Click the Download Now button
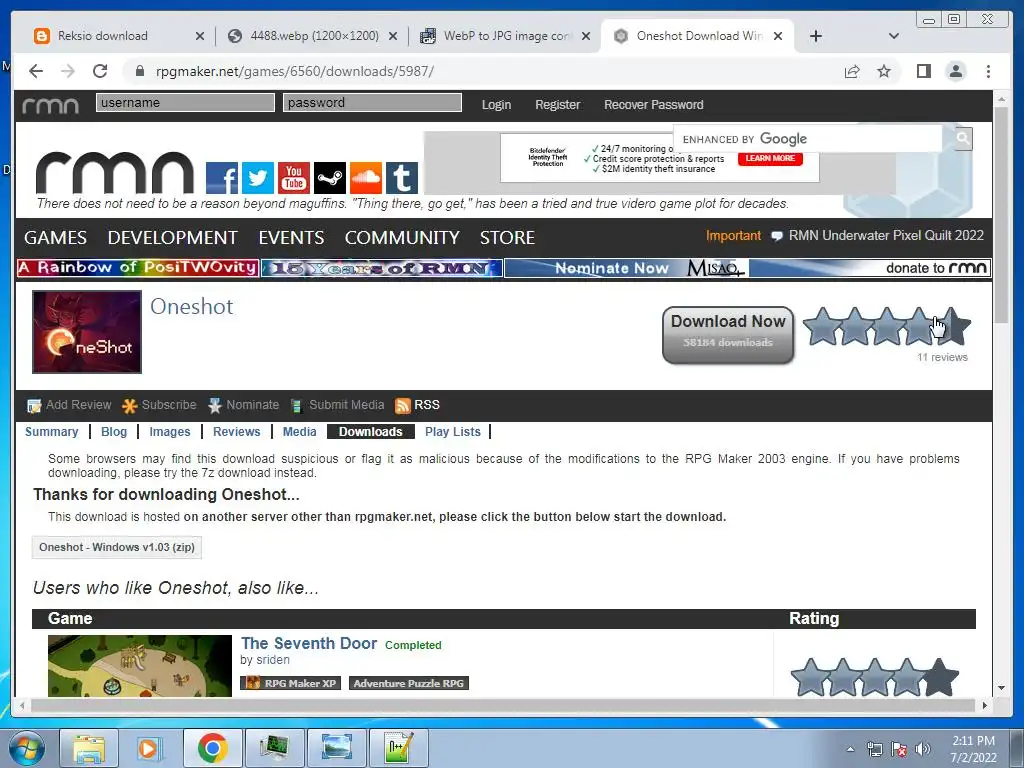1024x768 pixels. coord(728,335)
